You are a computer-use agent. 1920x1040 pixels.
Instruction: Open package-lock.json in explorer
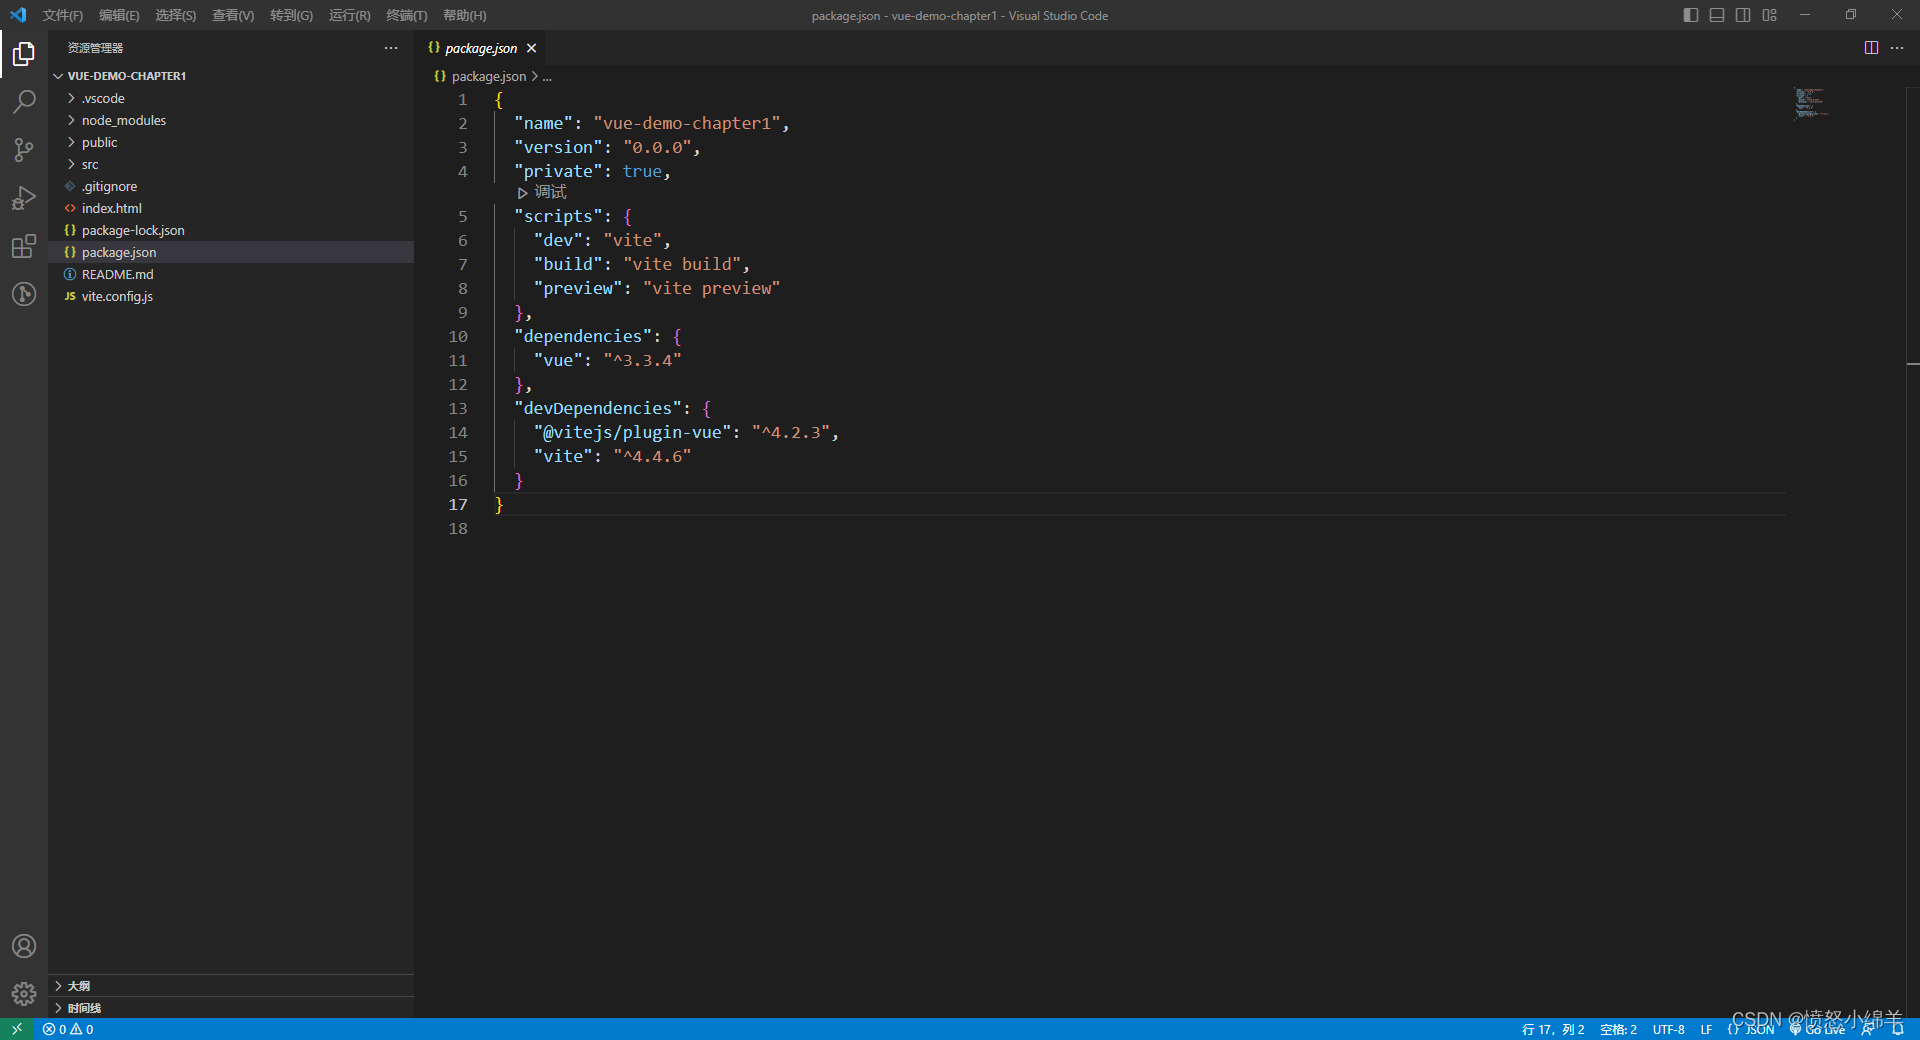(x=231, y=230)
